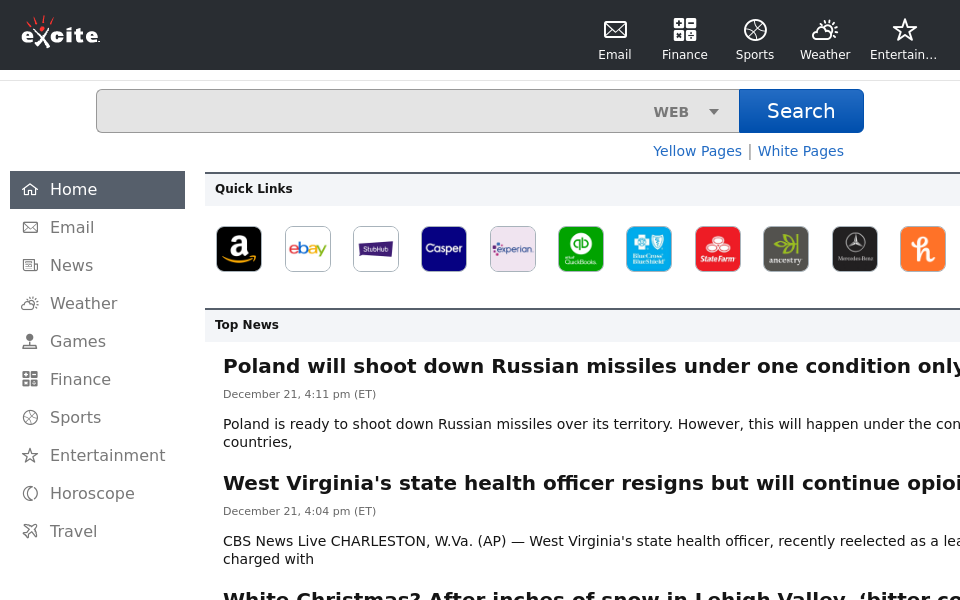Viewport: 960px width, 600px height.
Task: Launch the Casper quick link icon
Action: click(x=444, y=249)
